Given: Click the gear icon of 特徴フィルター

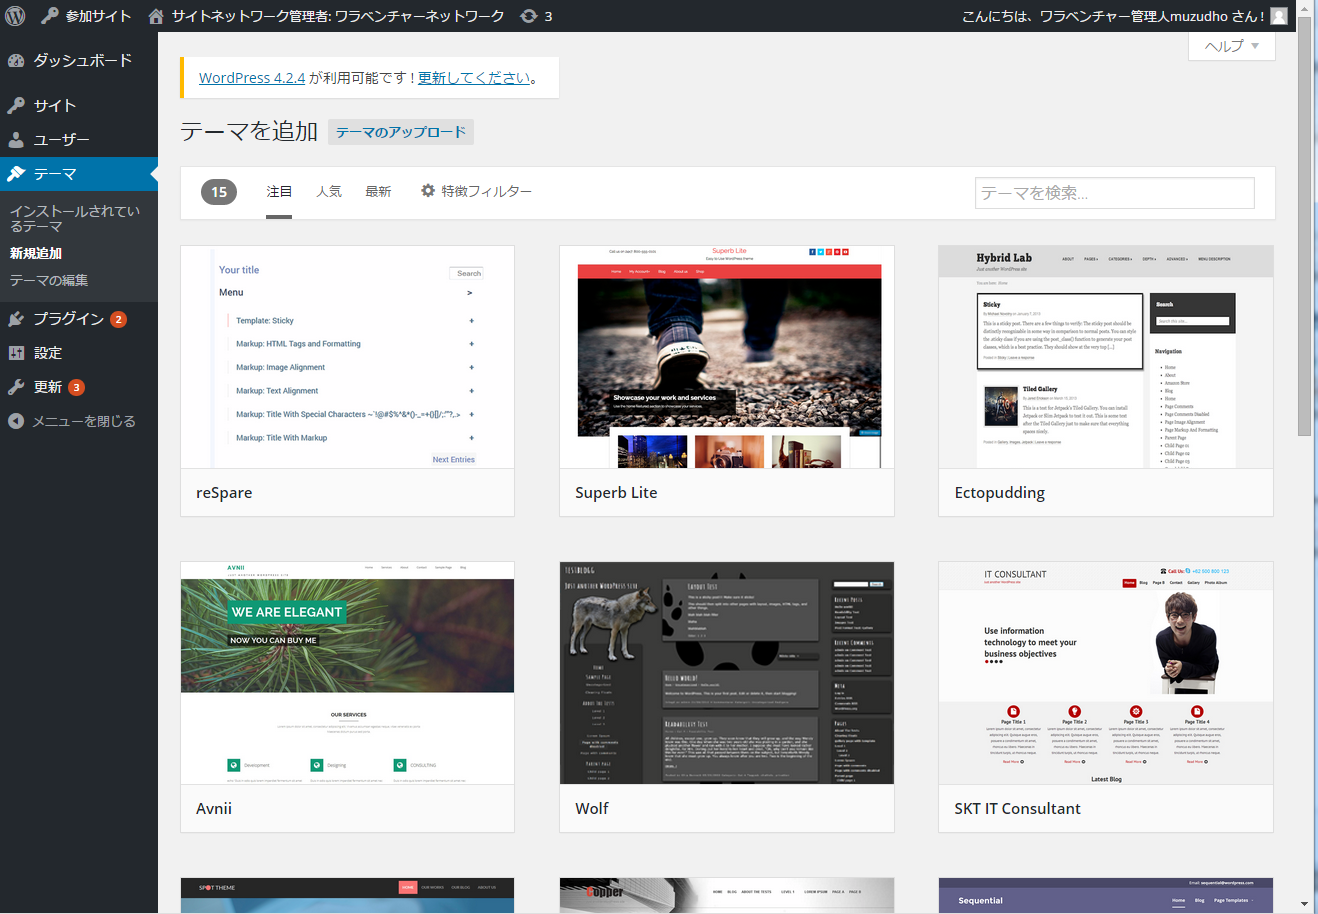Looking at the screenshot, I should pyautogui.click(x=428, y=191).
